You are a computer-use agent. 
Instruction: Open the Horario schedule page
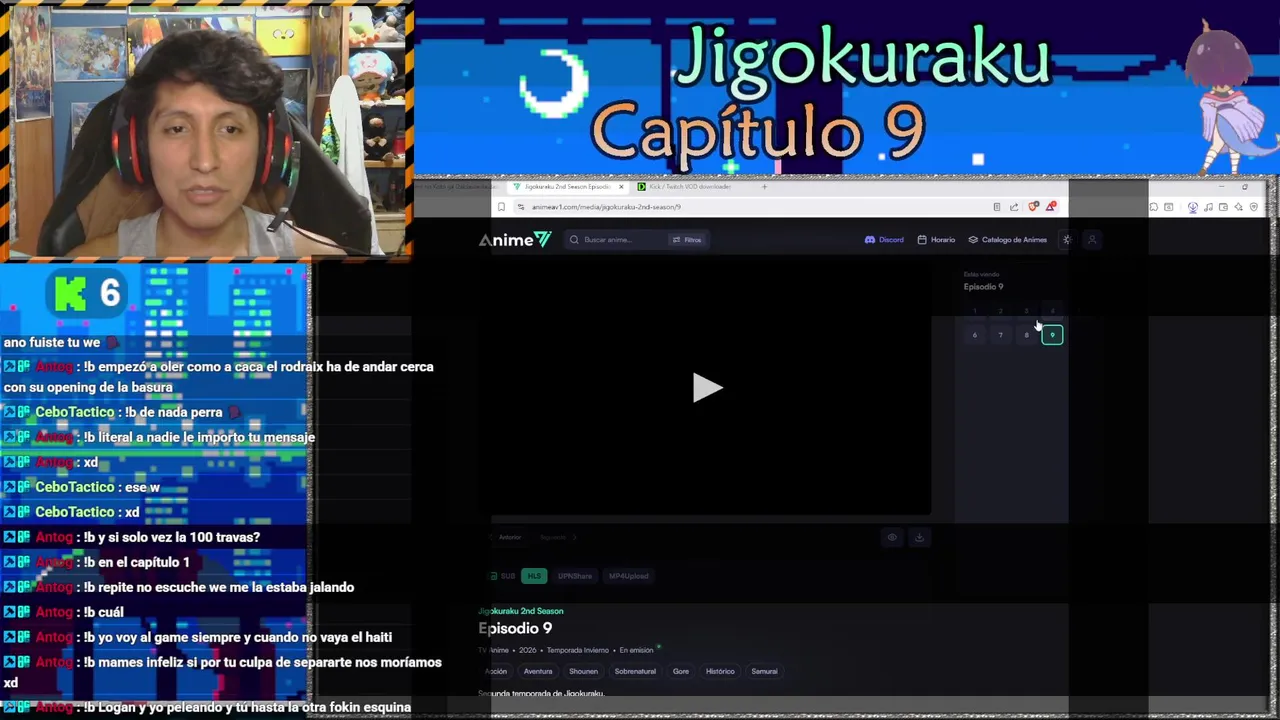pyautogui.click(x=936, y=240)
